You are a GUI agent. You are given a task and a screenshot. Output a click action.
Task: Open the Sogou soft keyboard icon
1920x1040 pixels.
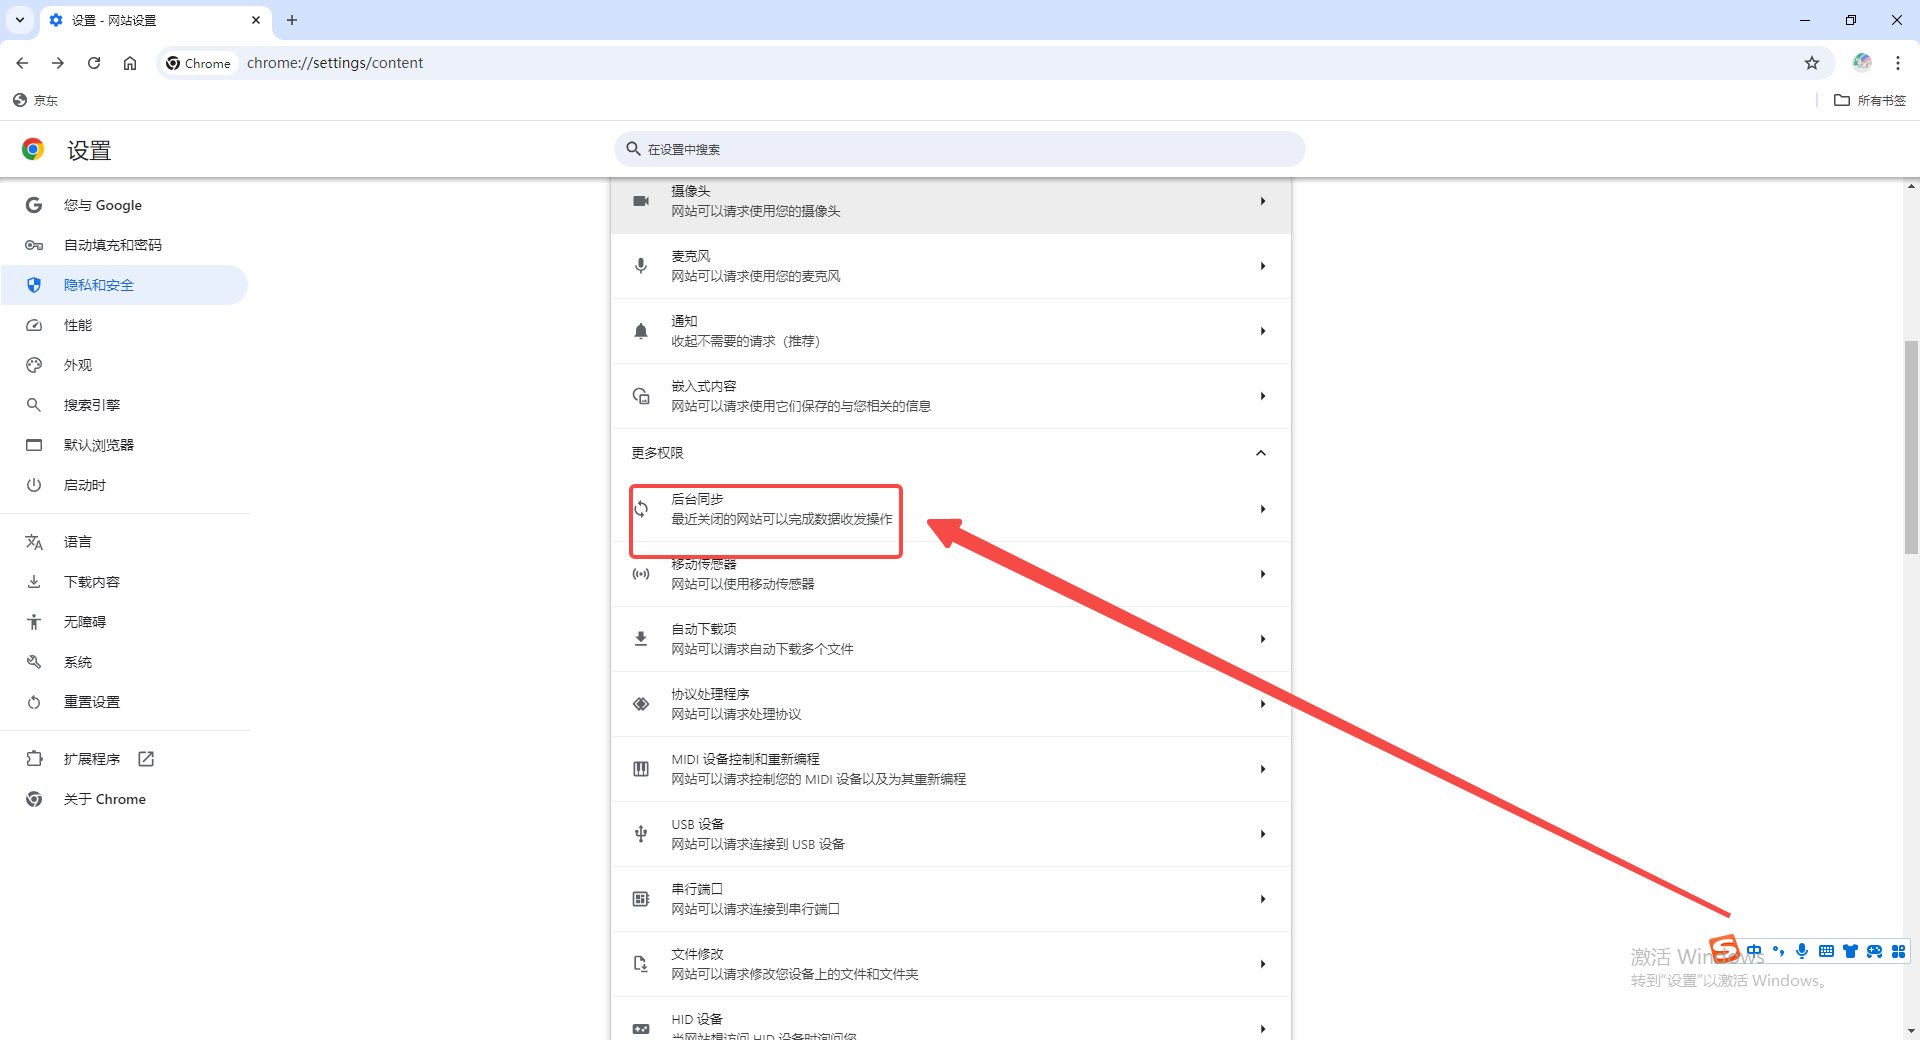click(x=1826, y=951)
